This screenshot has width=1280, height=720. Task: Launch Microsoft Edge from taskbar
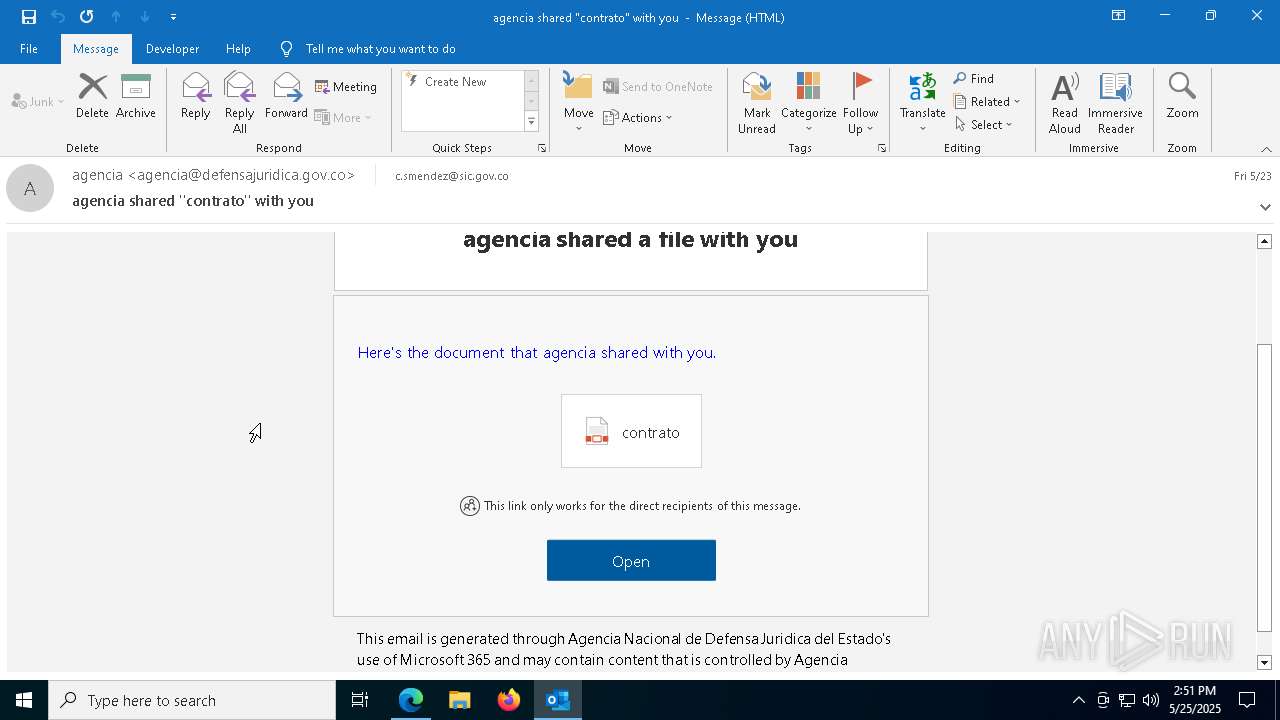coord(411,700)
